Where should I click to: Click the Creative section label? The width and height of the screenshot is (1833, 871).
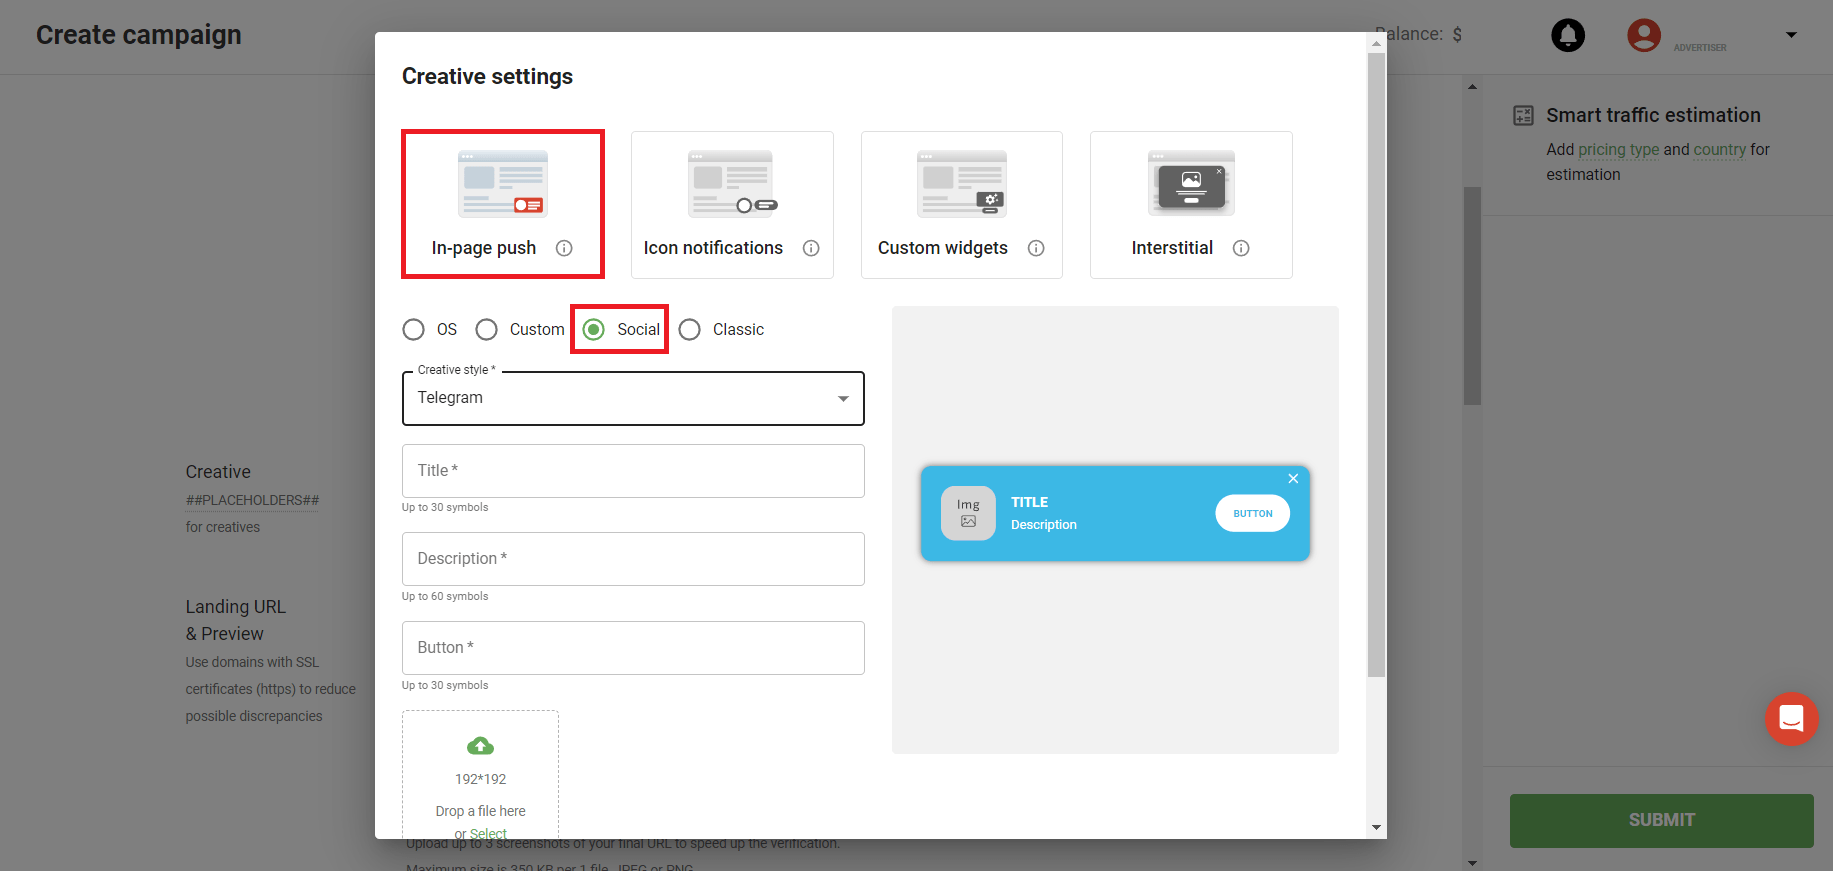[x=218, y=472]
